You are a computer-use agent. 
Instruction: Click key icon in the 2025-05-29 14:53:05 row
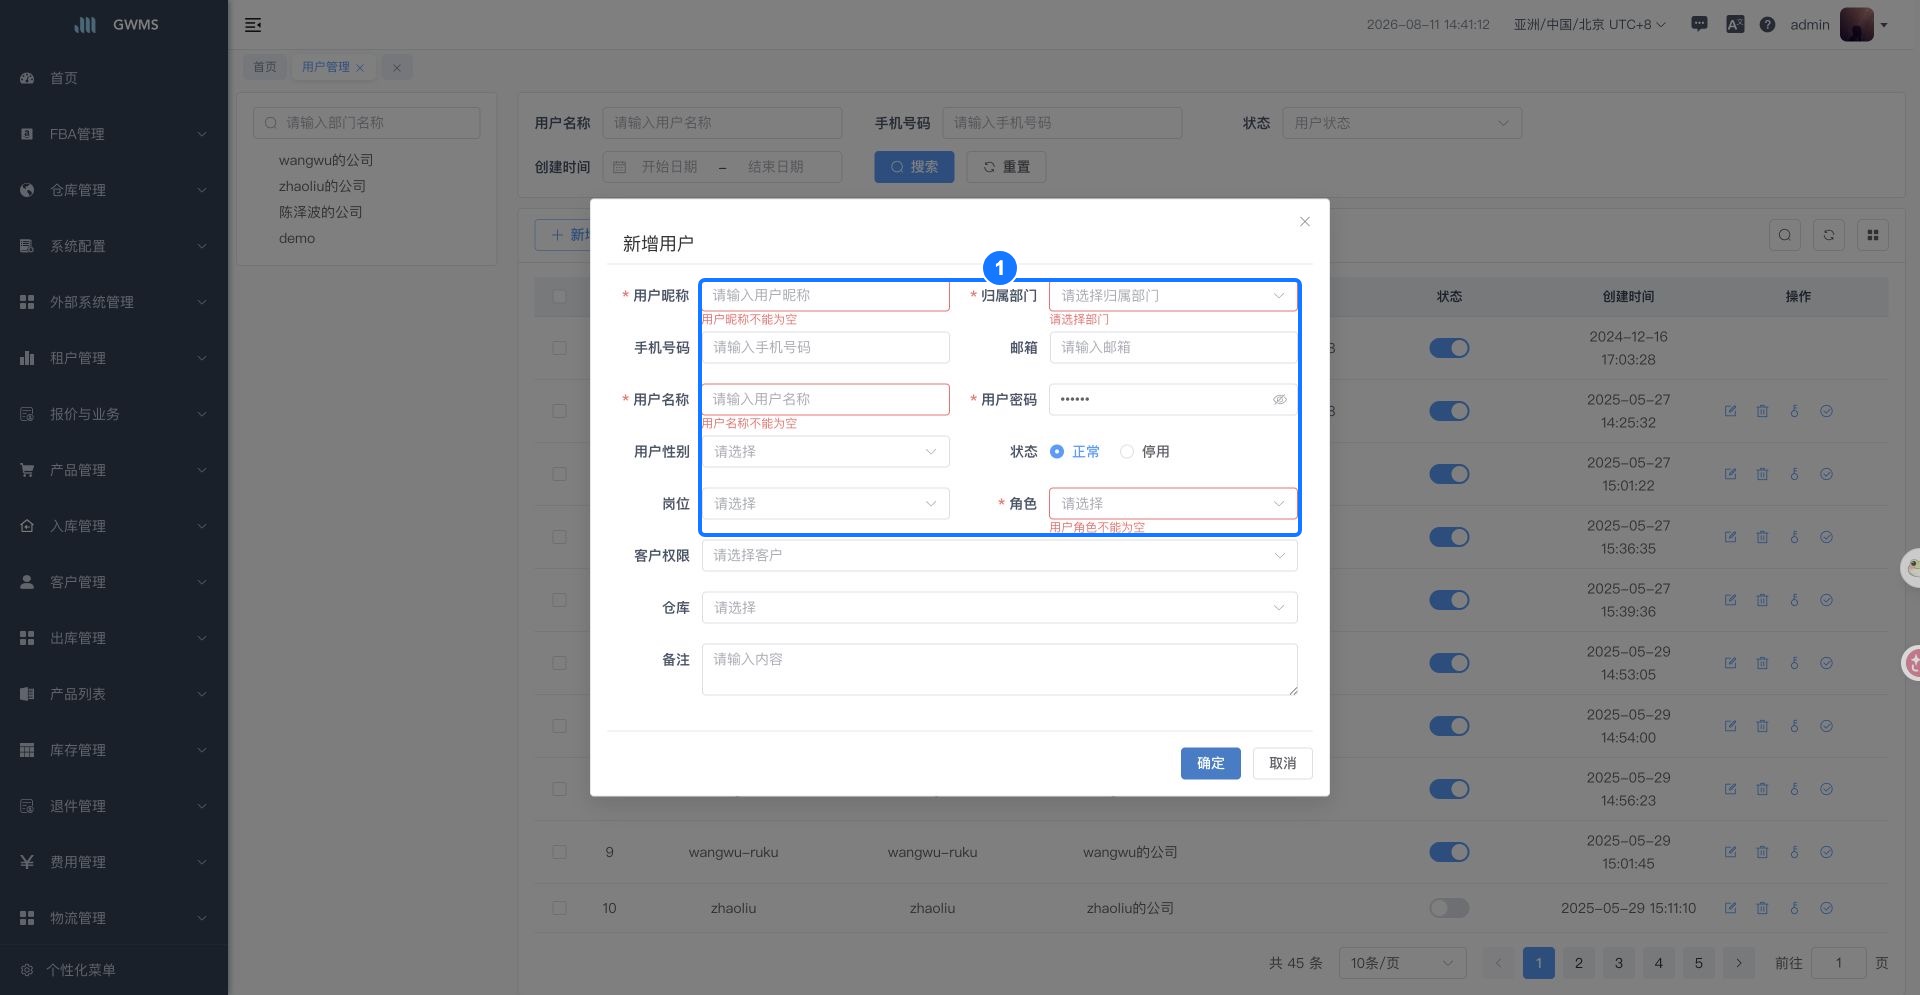point(1794,663)
